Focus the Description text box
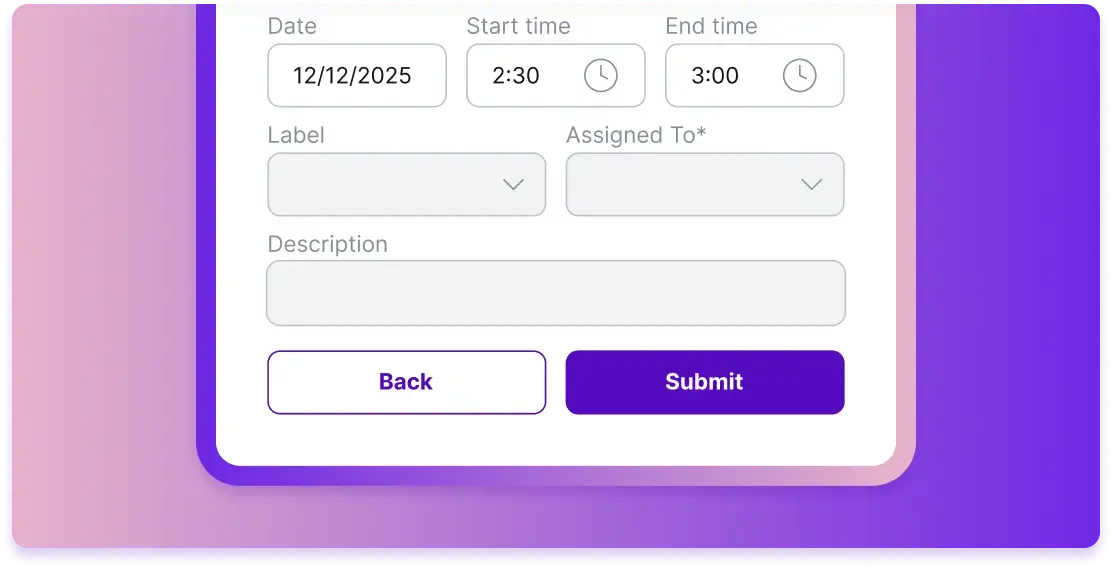1112x568 pixels. point(555,293)
